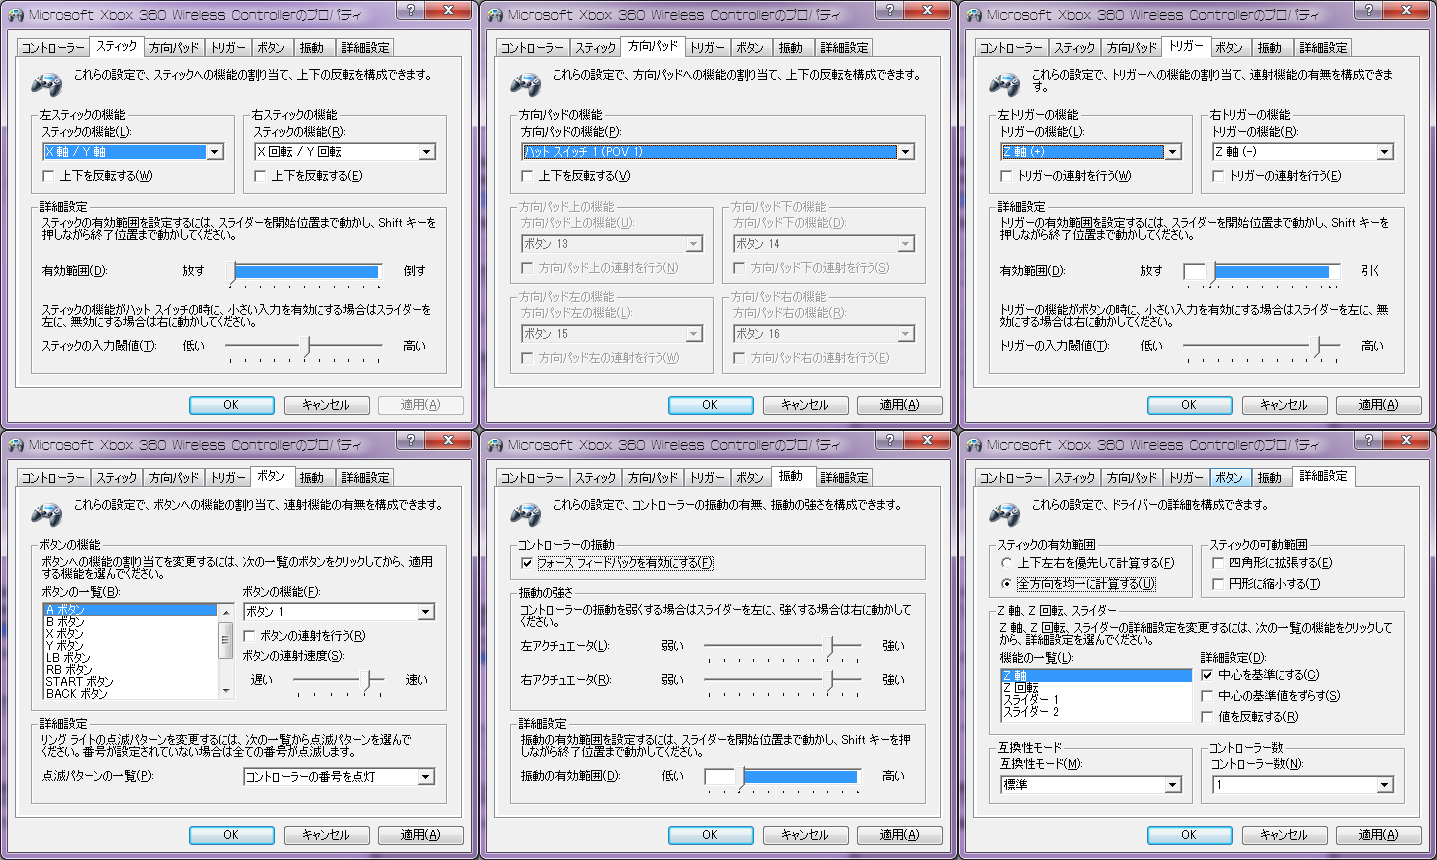This screenshot has width=1437, height=860.
Task: Click the title-bar controller icon of the トリガー window
Action: tap(973, 15)
